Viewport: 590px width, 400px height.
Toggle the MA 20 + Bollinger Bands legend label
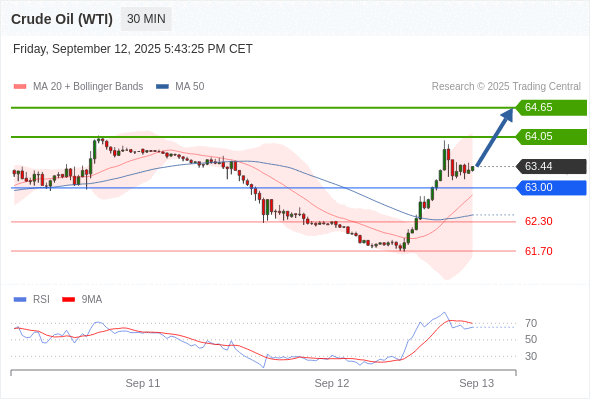tap(88, 87)
